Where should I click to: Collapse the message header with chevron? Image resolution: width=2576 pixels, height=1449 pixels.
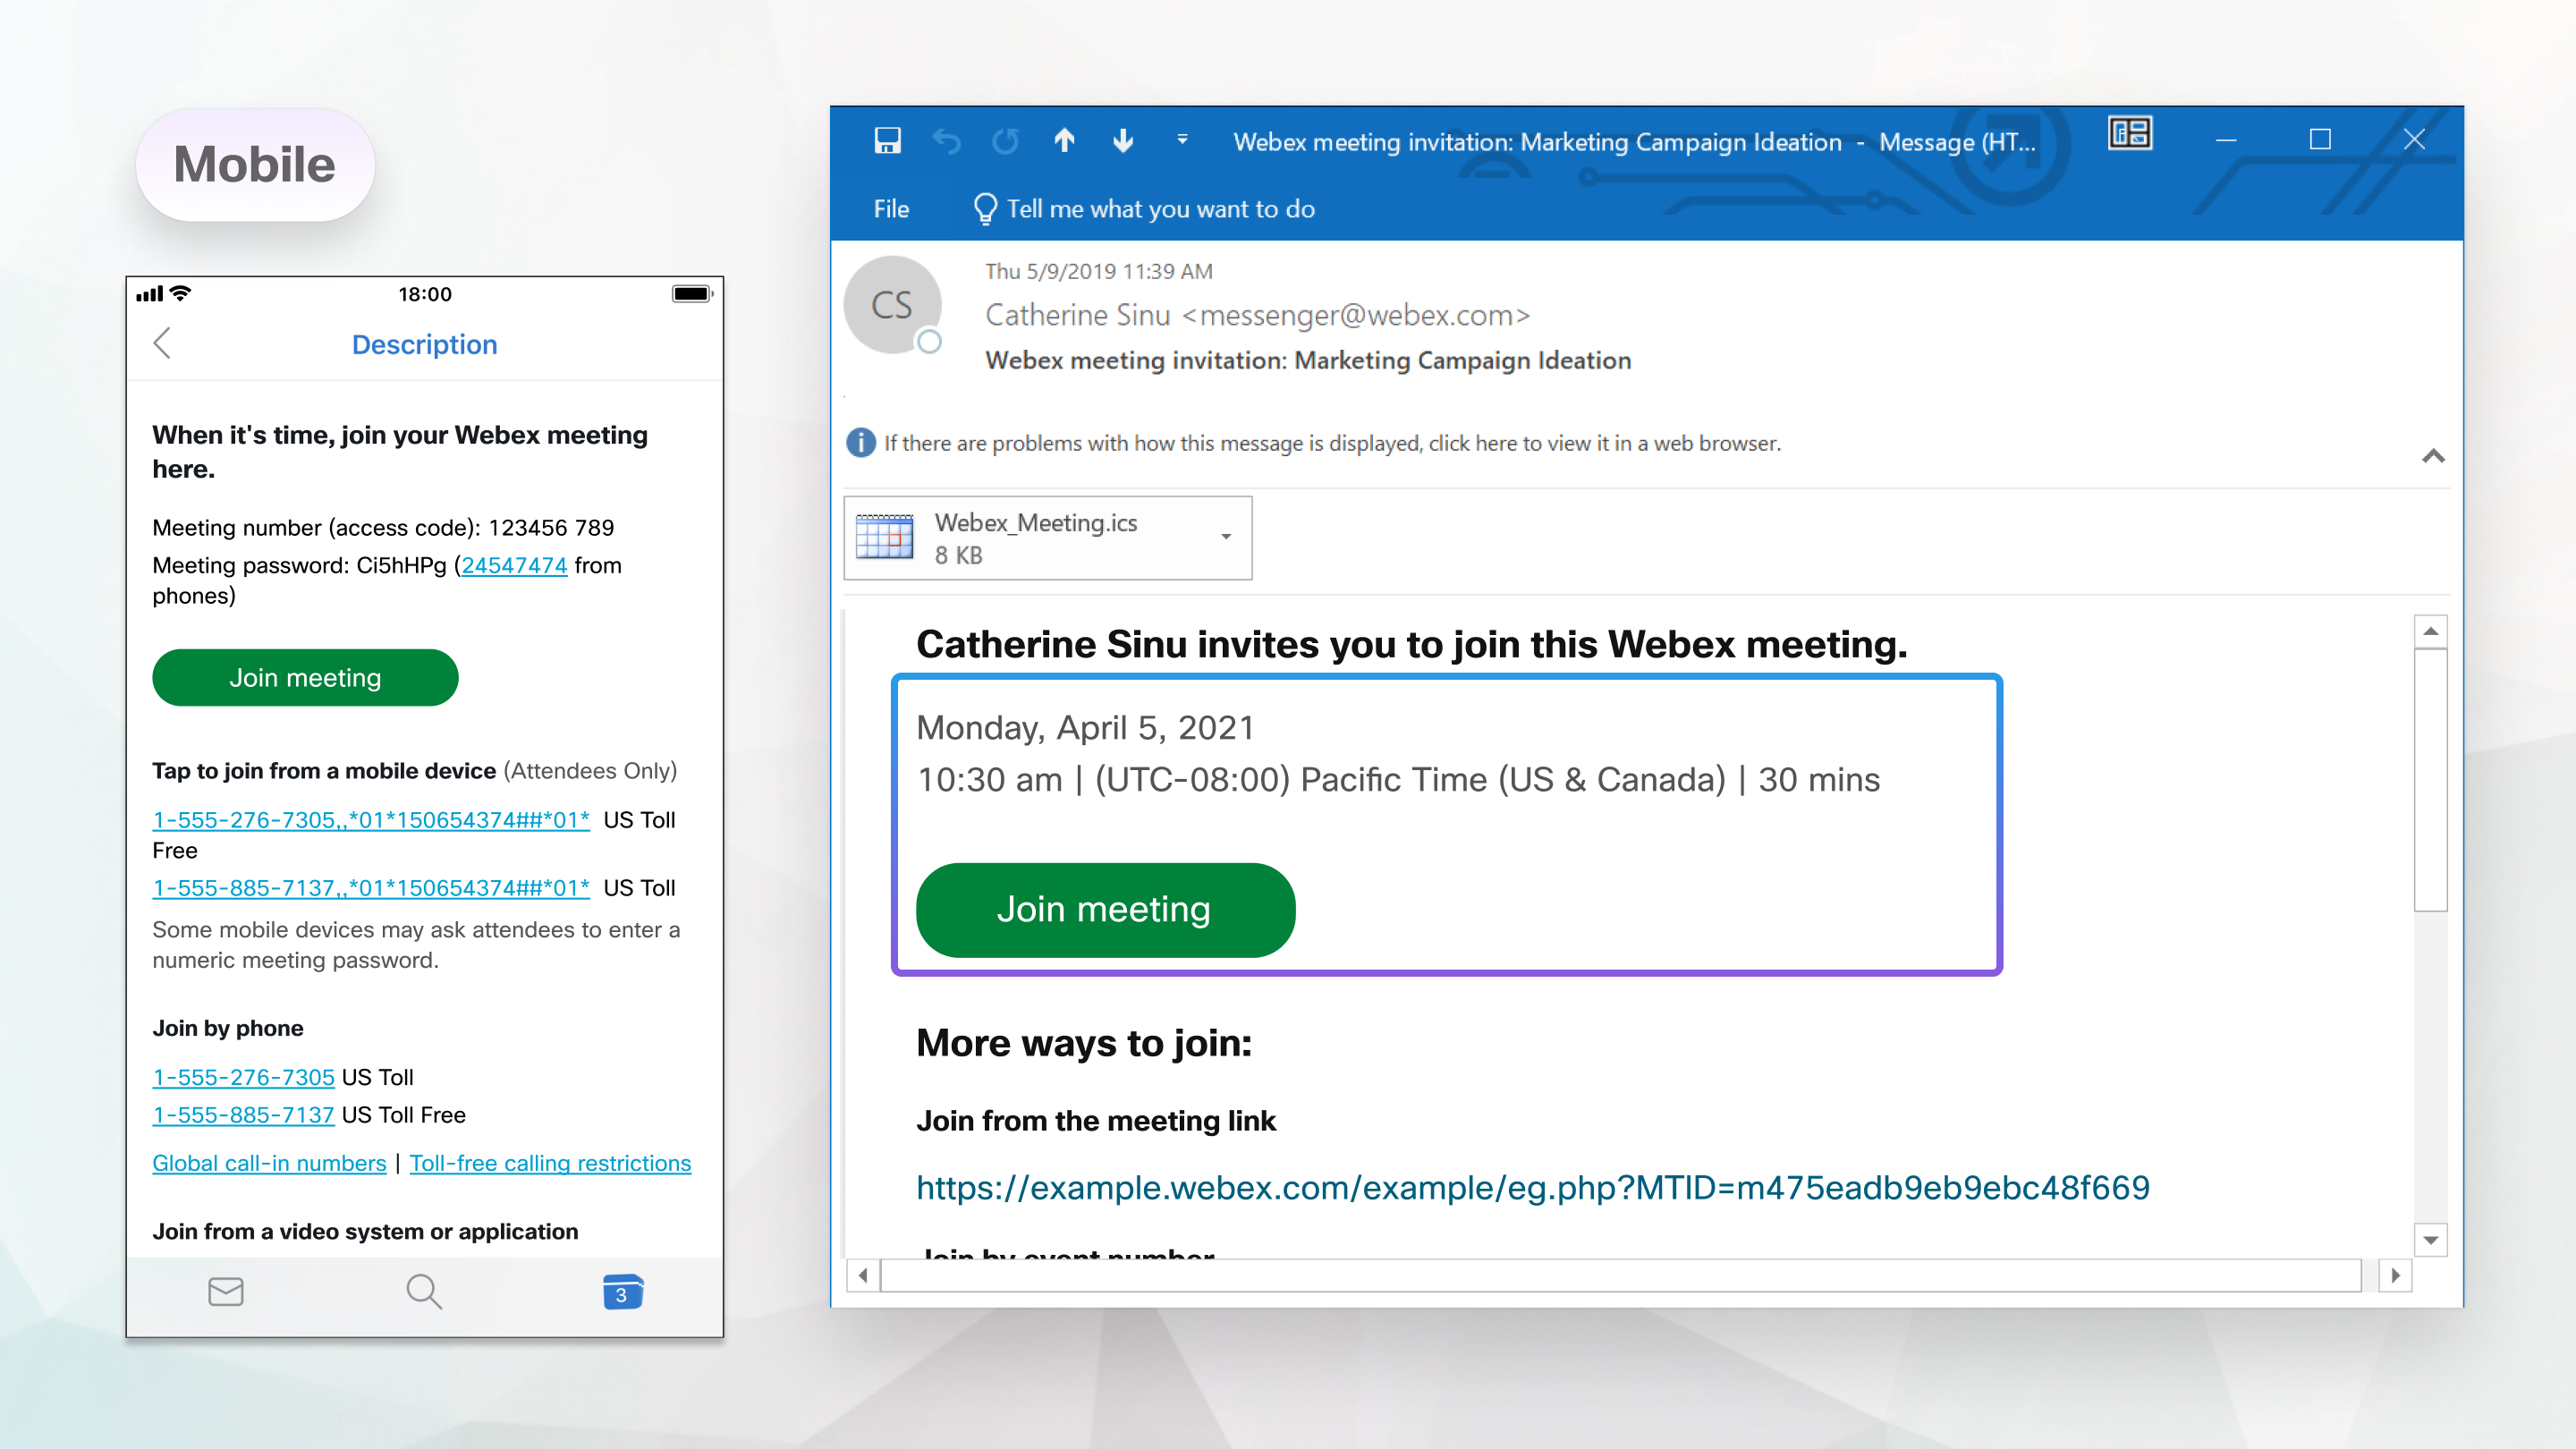[2433, 456]
